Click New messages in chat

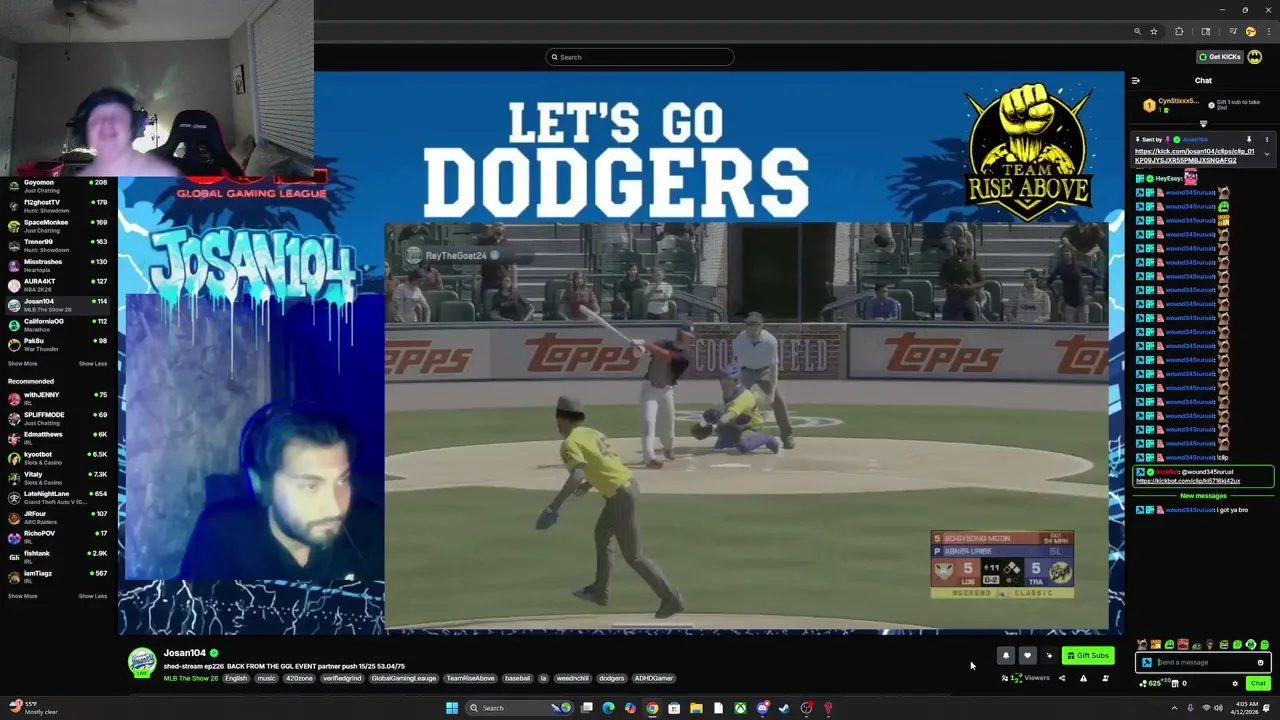[1203, 496]
